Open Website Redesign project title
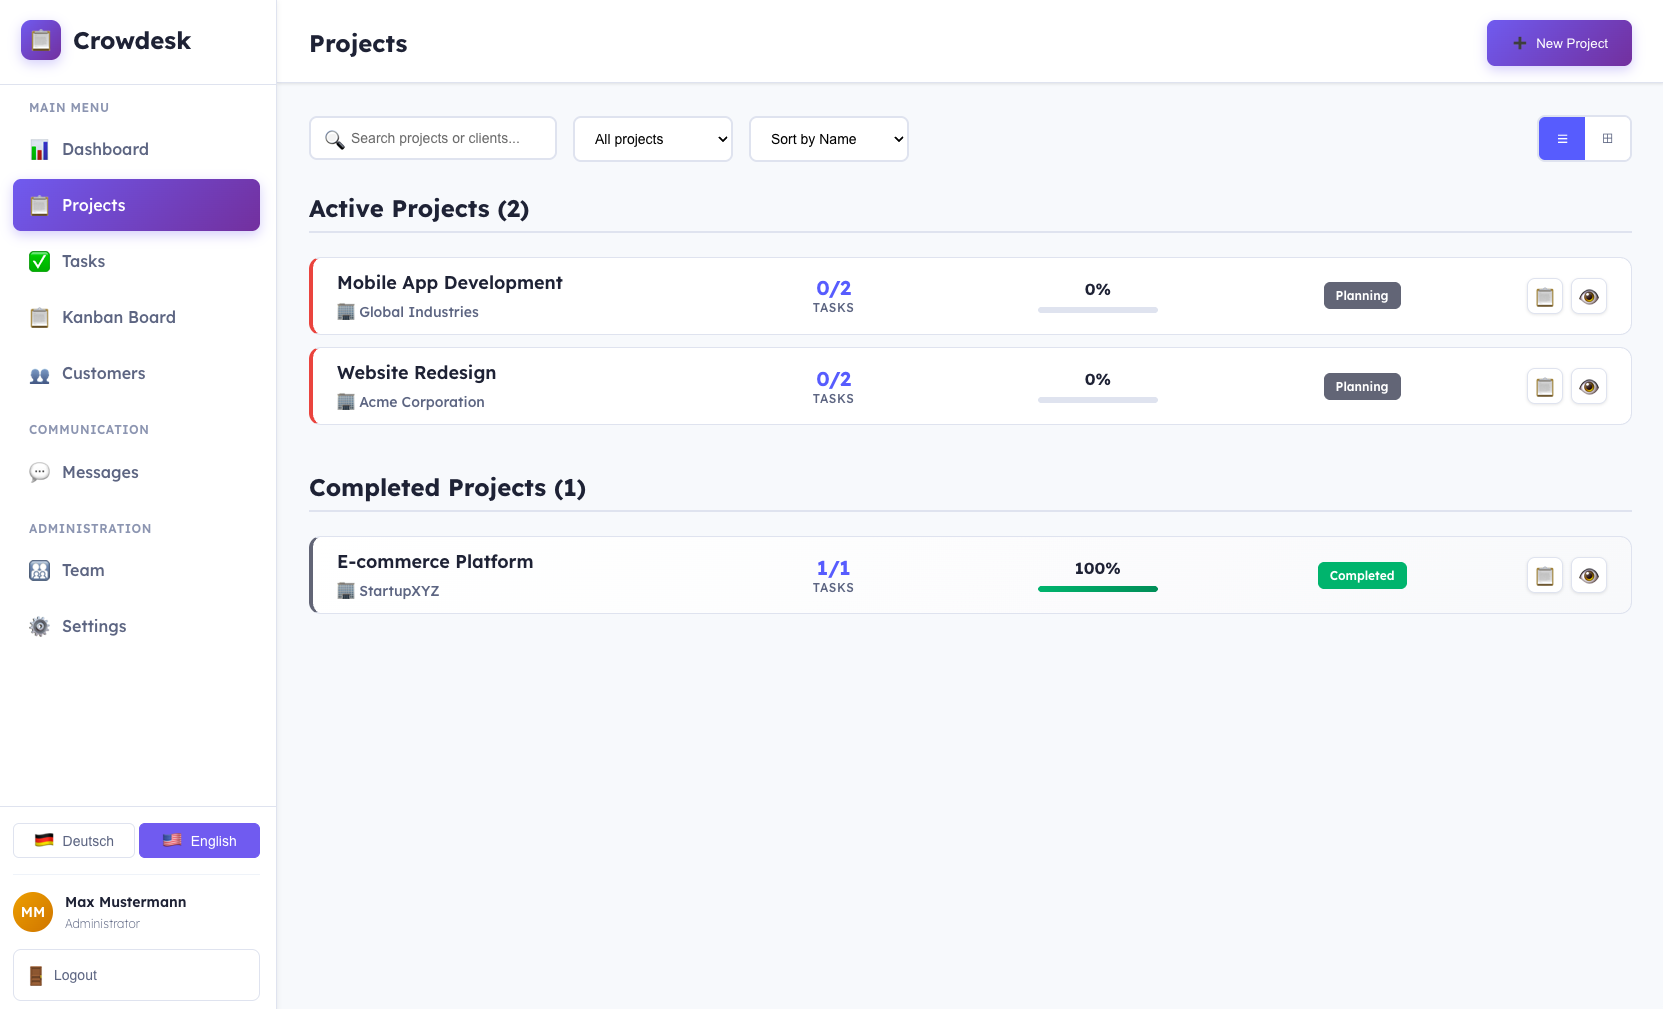The height and width of the screenshot is (1009, 1663). tap(417, 373)
